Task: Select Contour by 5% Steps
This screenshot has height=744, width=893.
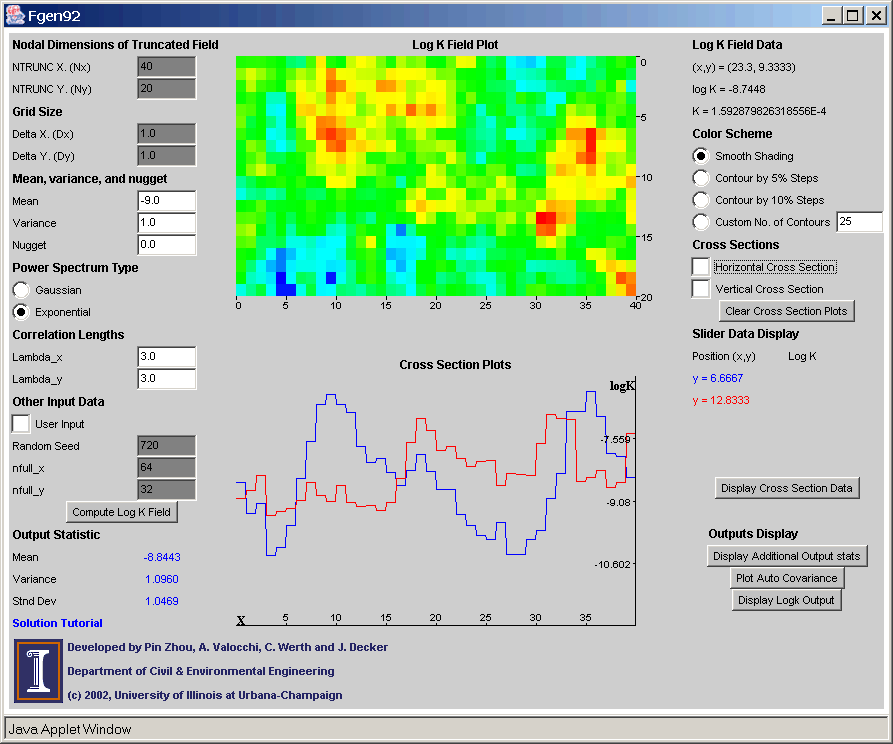Action: 702,178
